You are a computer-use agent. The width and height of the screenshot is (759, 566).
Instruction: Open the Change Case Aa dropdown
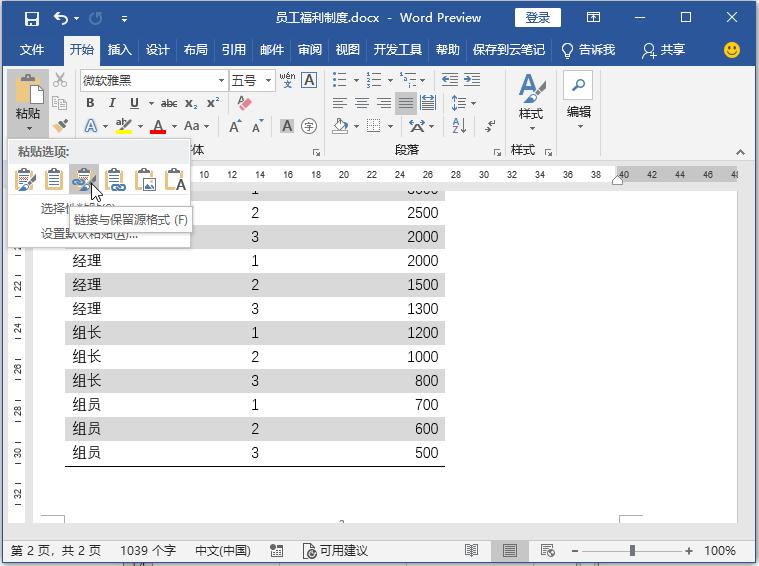(x=196, y=126)
